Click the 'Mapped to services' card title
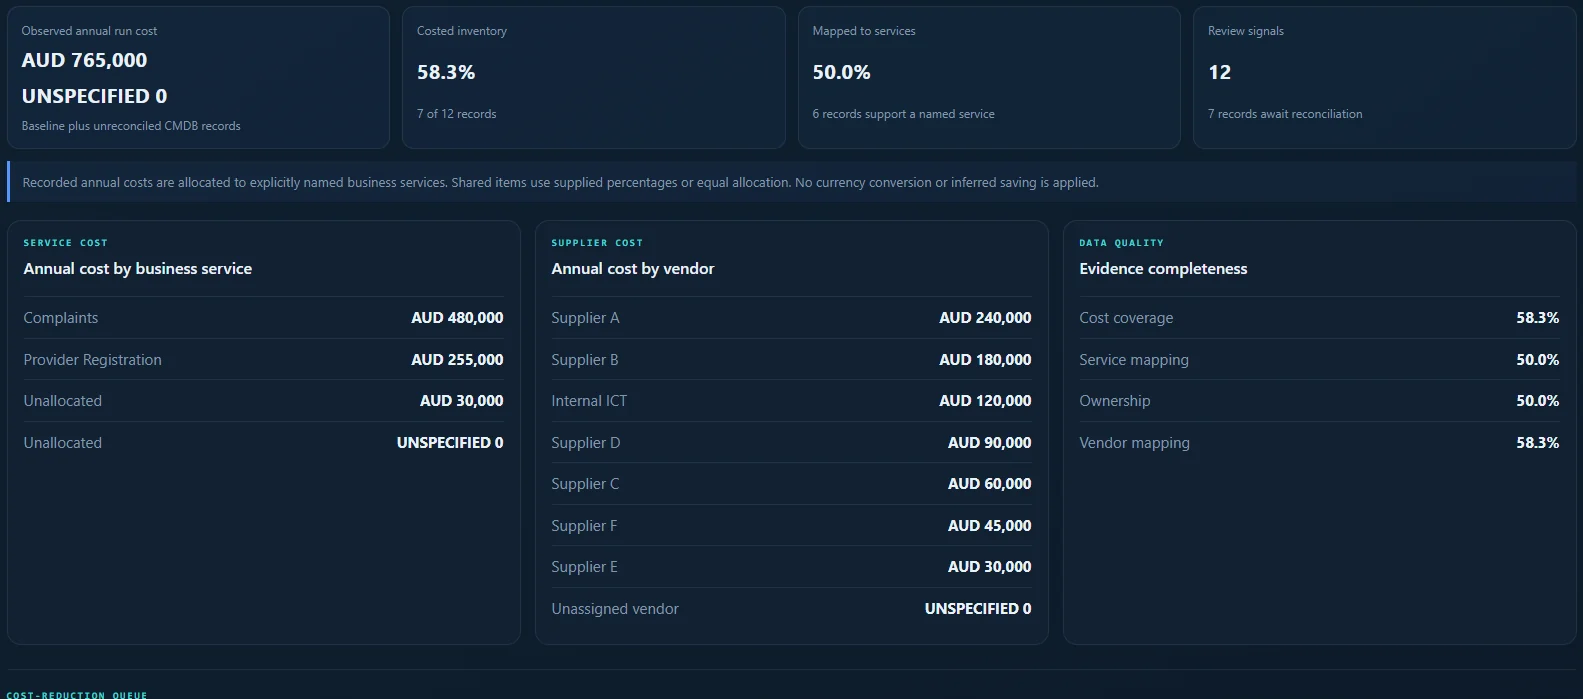The image size is (1583, 699). click(x=864, y=31)
